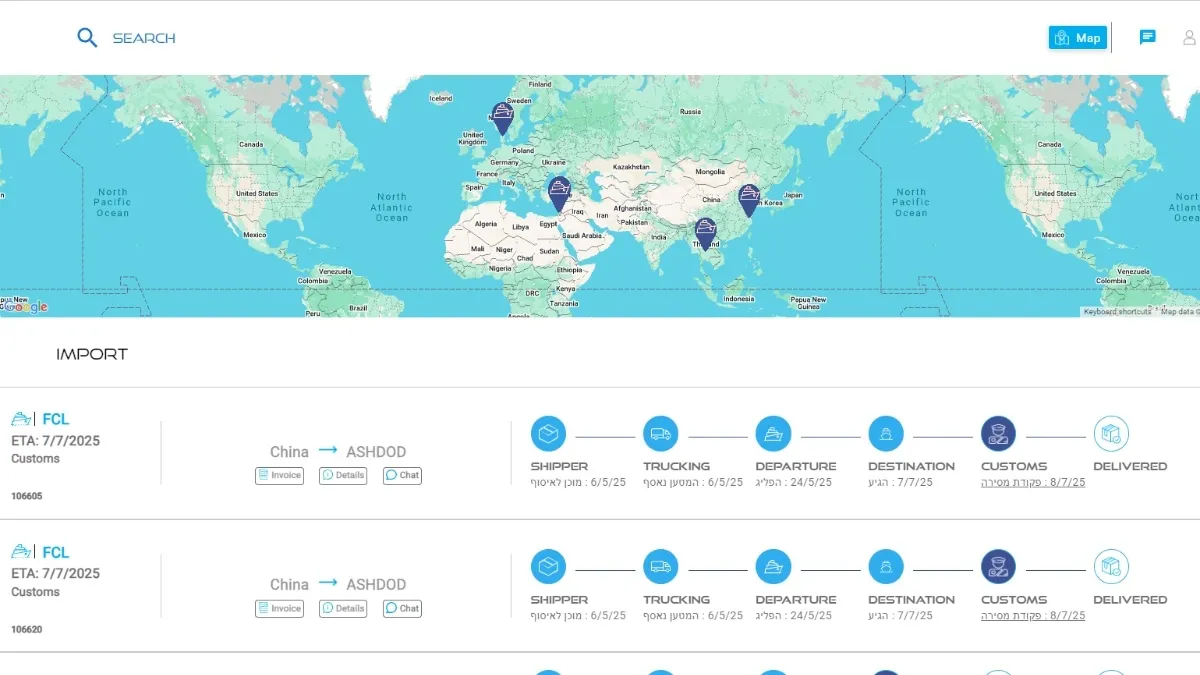Open Chat for shipment 106605
This screenshot has height=675, width=1200.
point(402,476)
